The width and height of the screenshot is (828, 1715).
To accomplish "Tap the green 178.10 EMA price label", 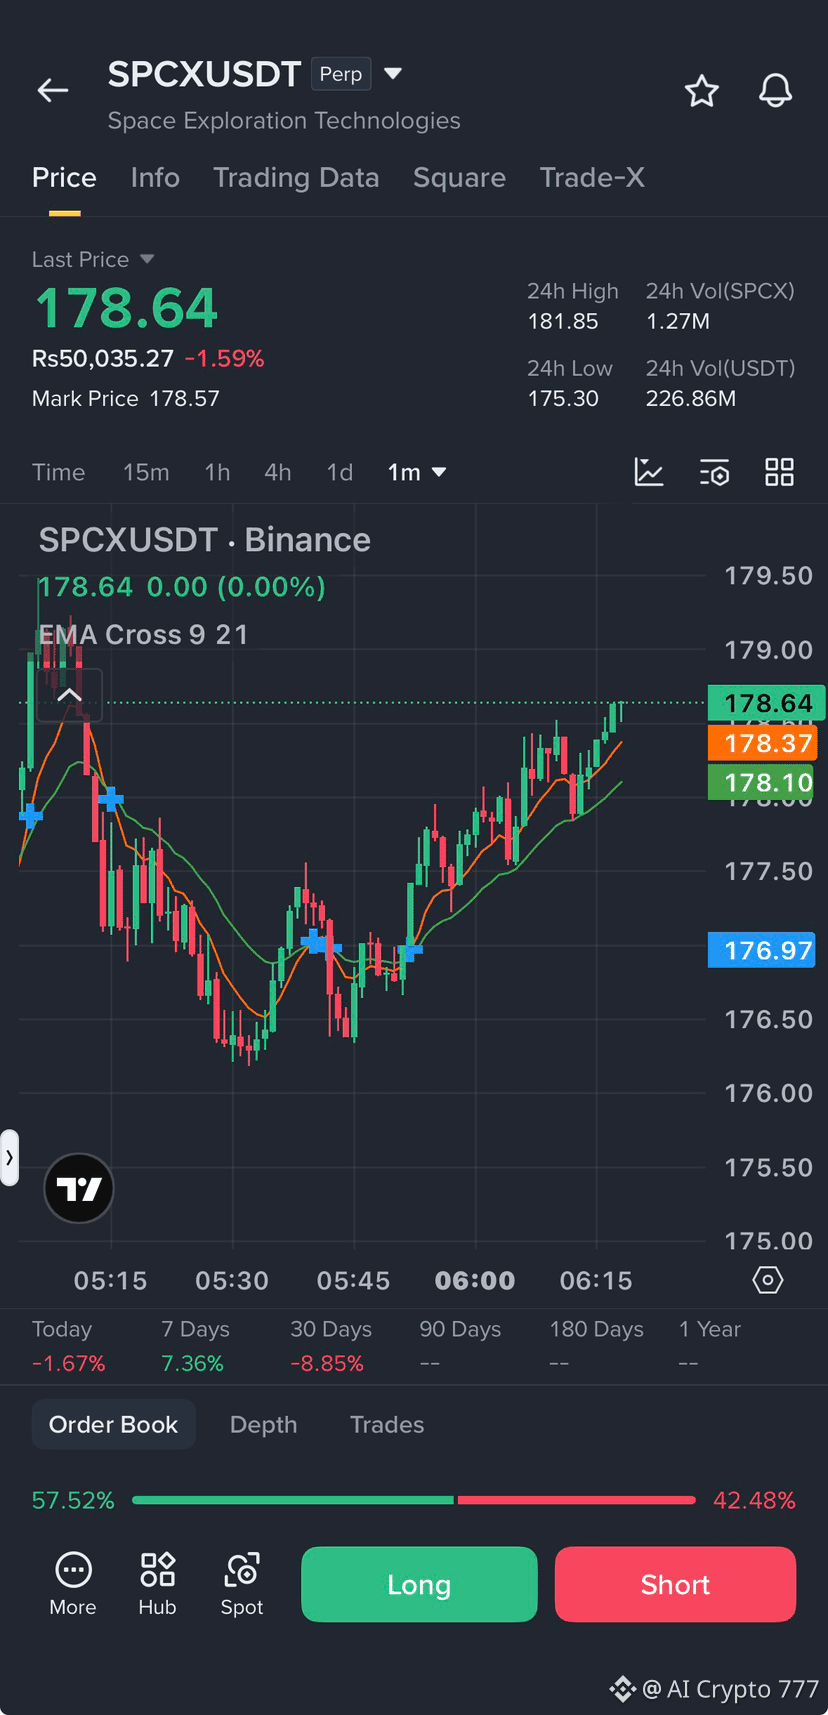I will click(761, 782).
